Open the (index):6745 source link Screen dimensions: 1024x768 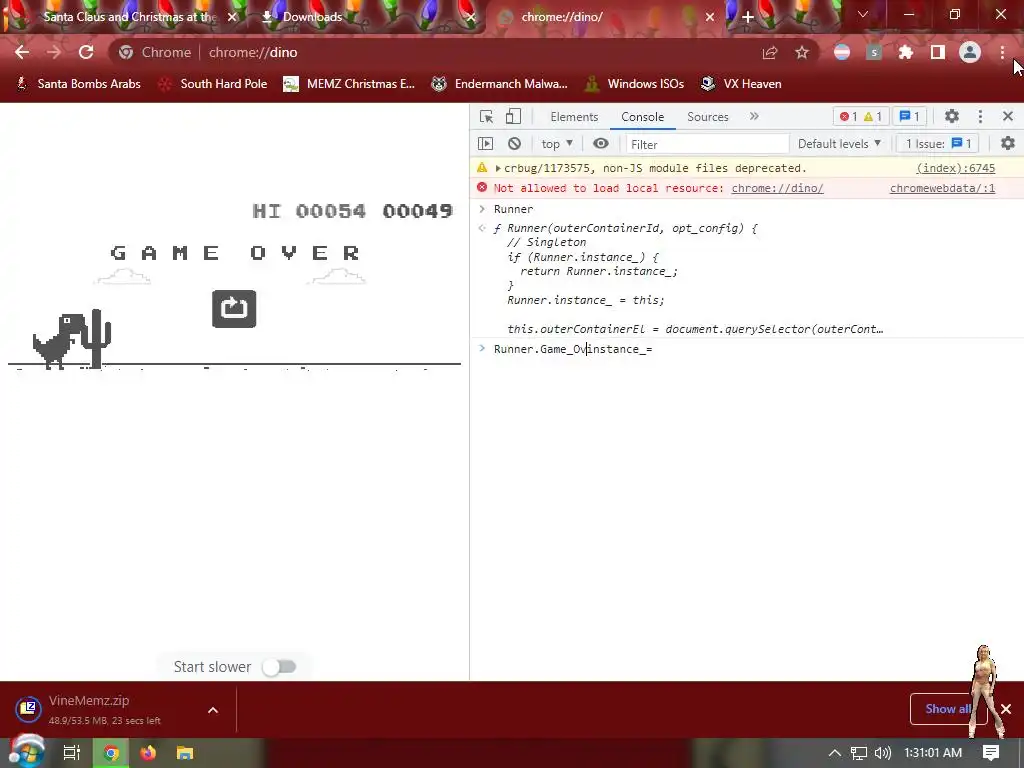pos(955,168)
